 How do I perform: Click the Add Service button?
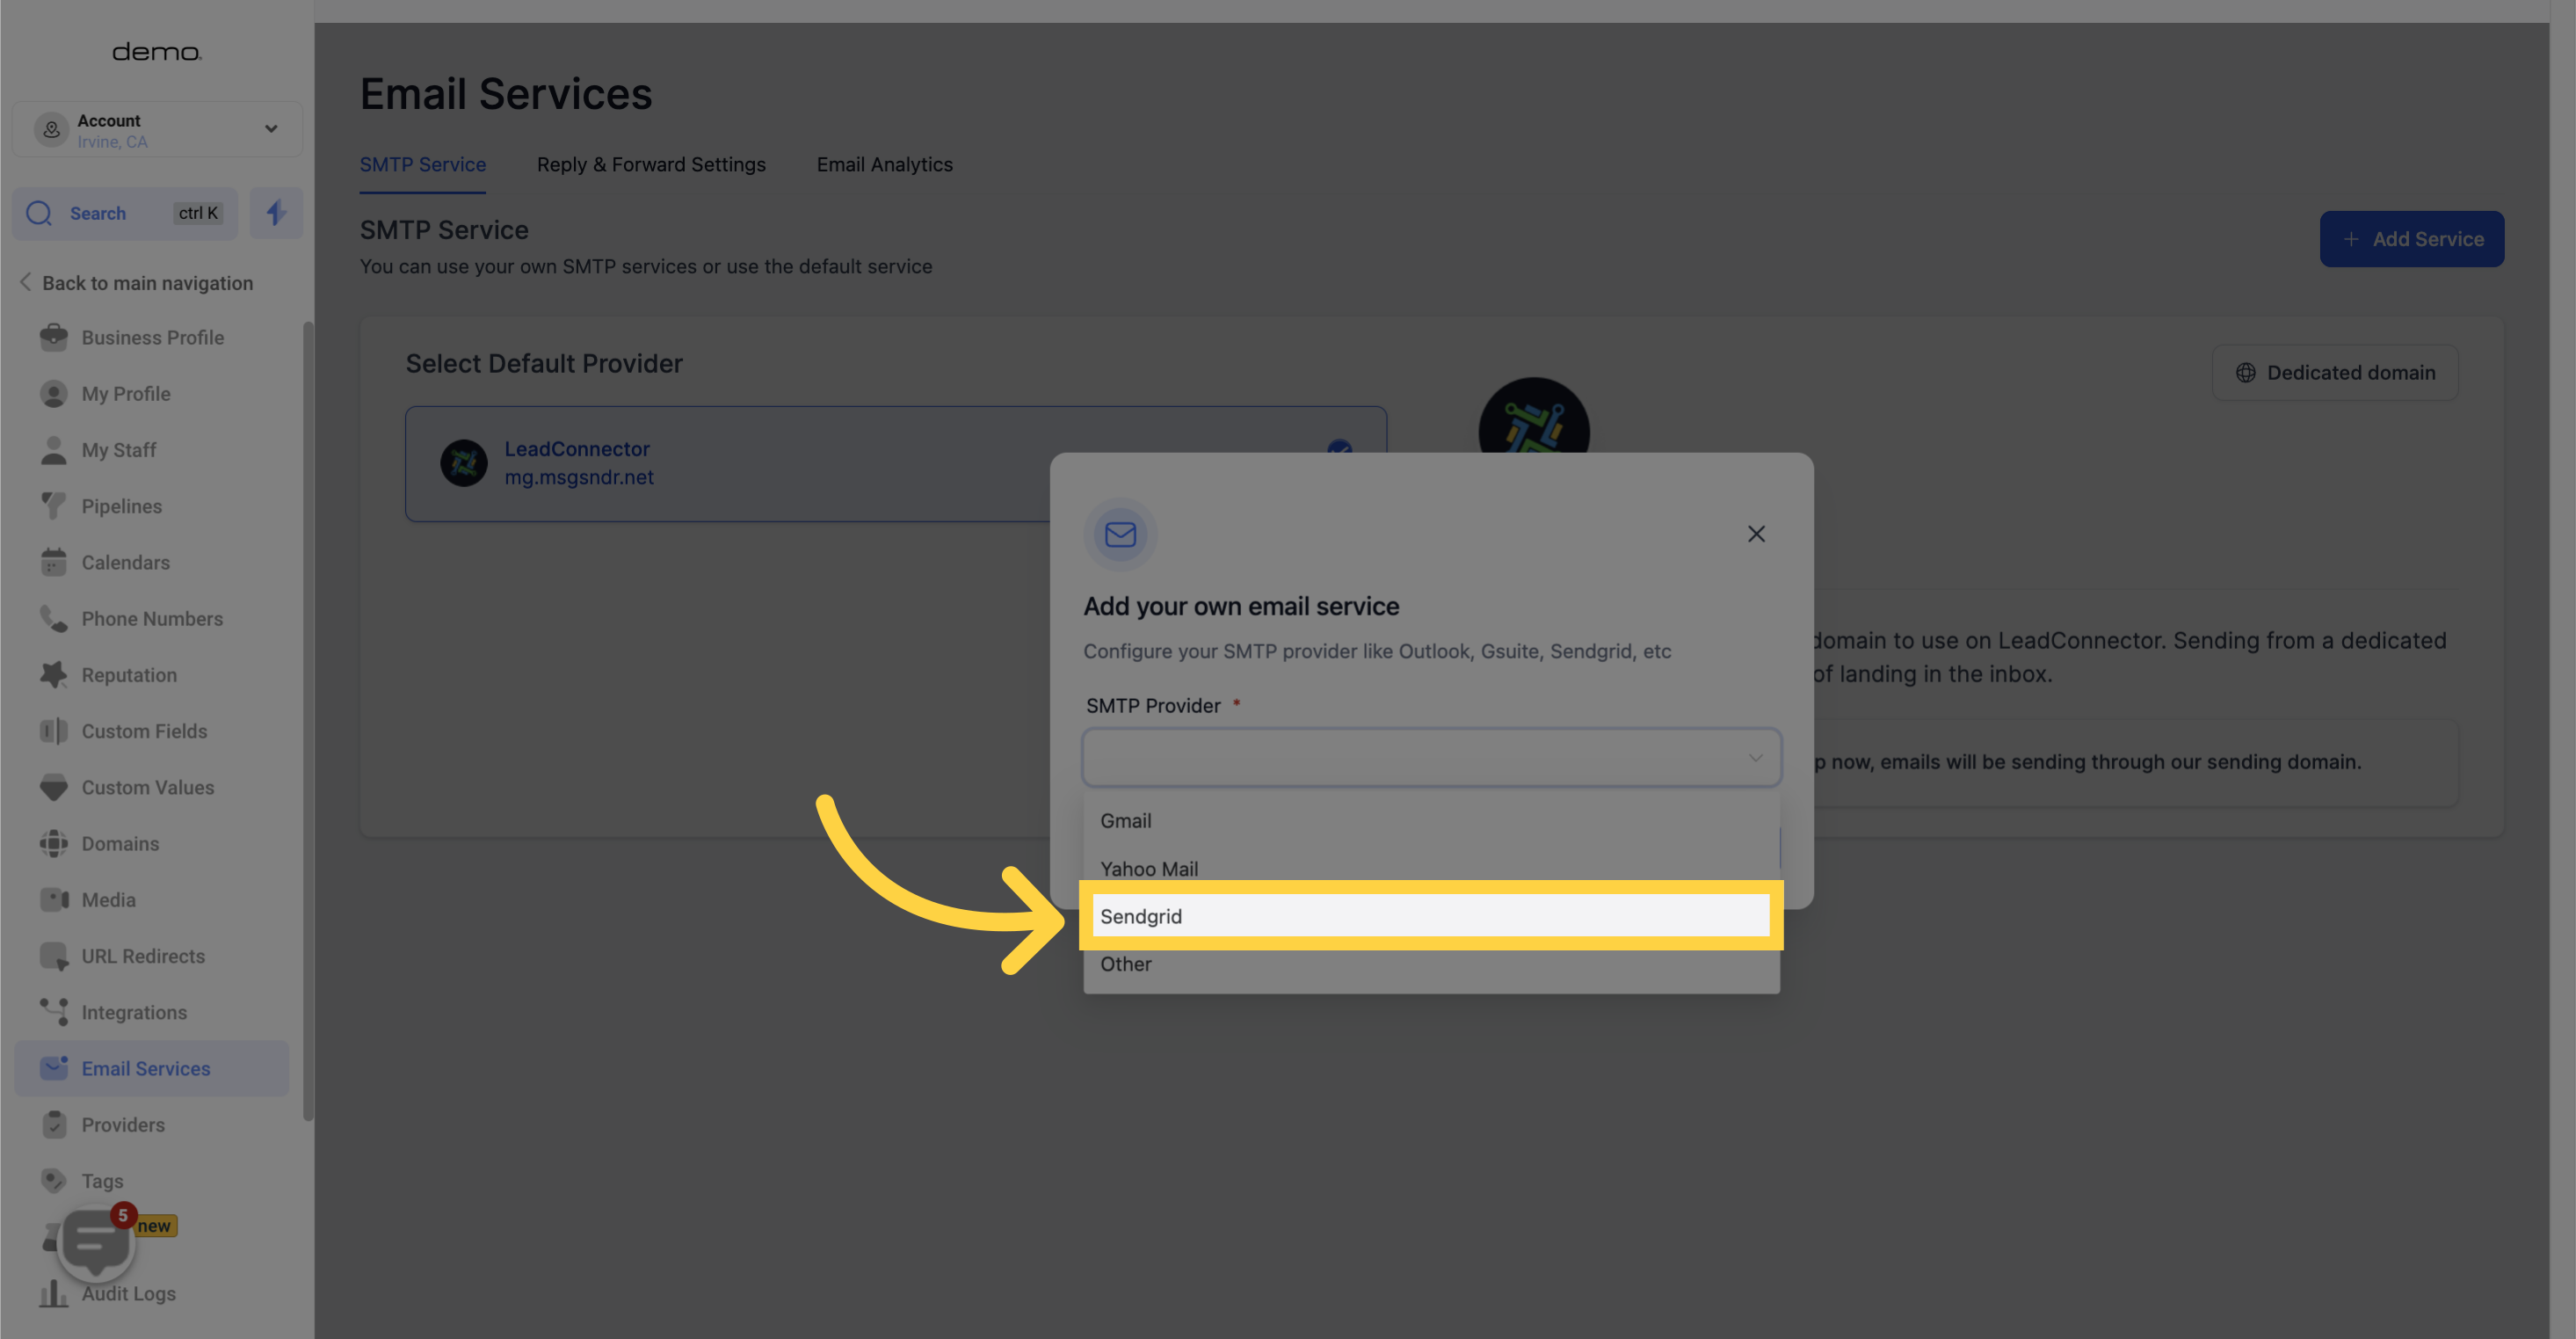2411,238
